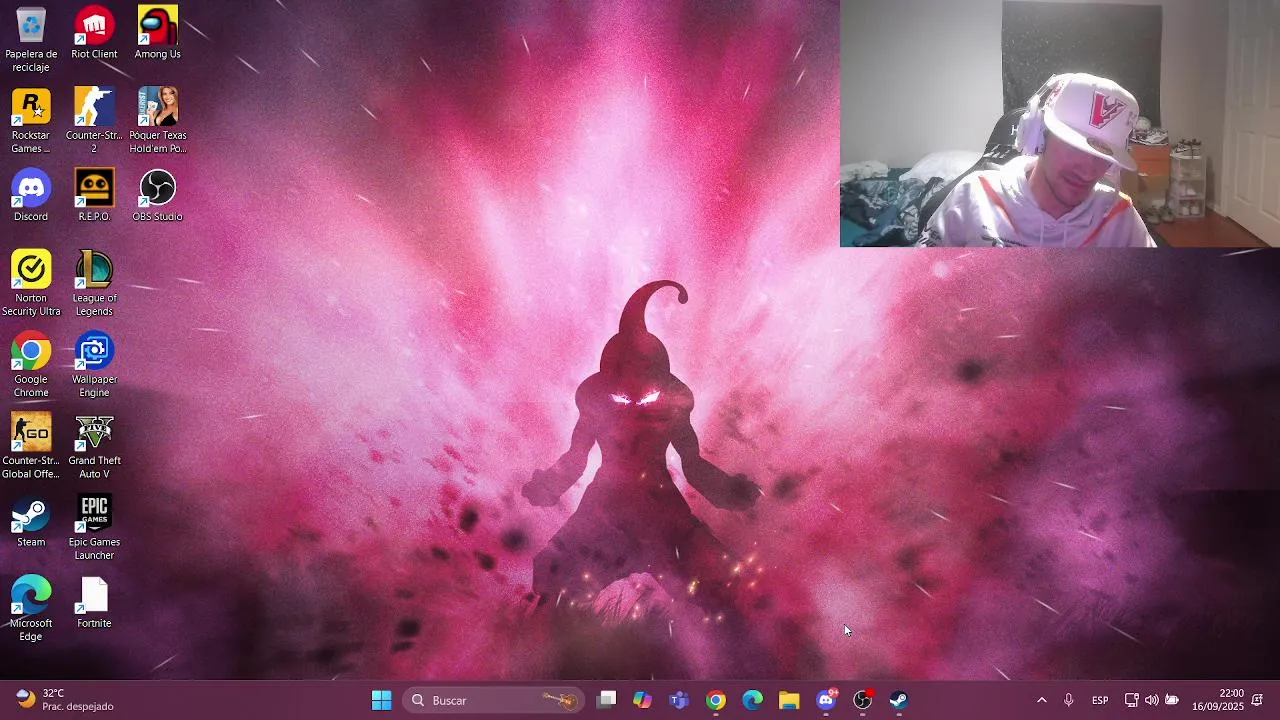Screen dimensions: 1280x720
Task: Select the Google Chrome desktop shortcut
Action: click(31, 365)
